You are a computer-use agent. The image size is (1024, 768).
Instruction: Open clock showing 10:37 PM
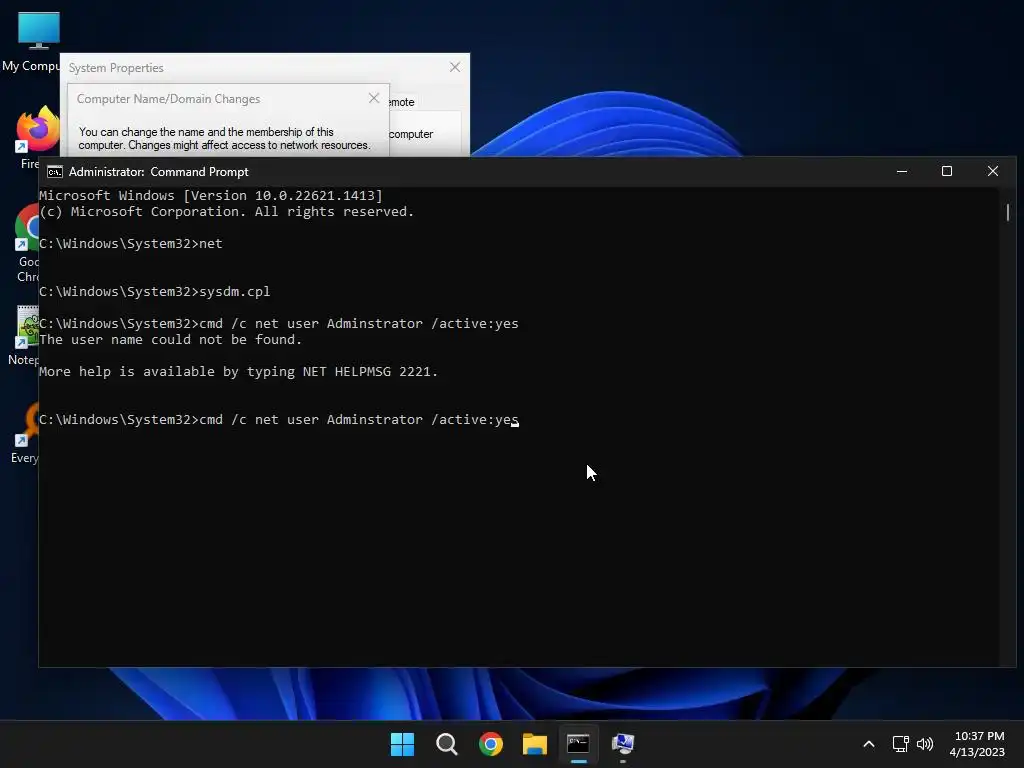(x=978, y=744)
